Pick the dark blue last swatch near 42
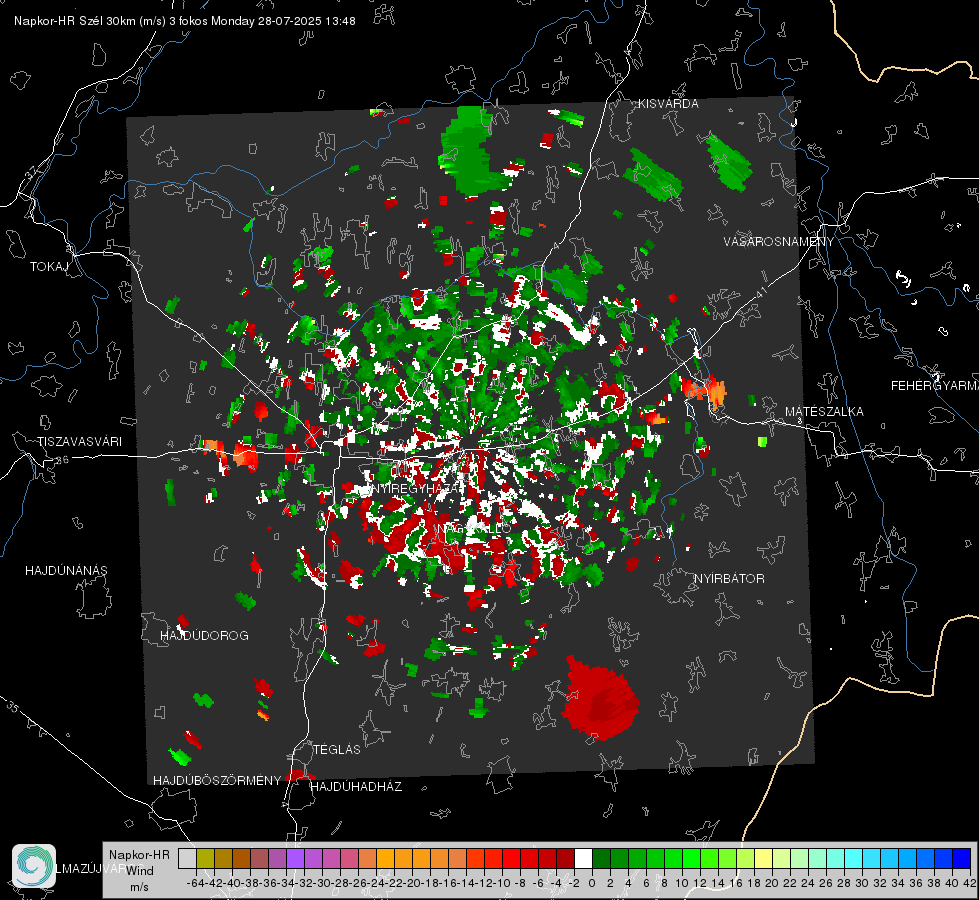Viewport: 979px width, 900px height. (x=962, y=858)
